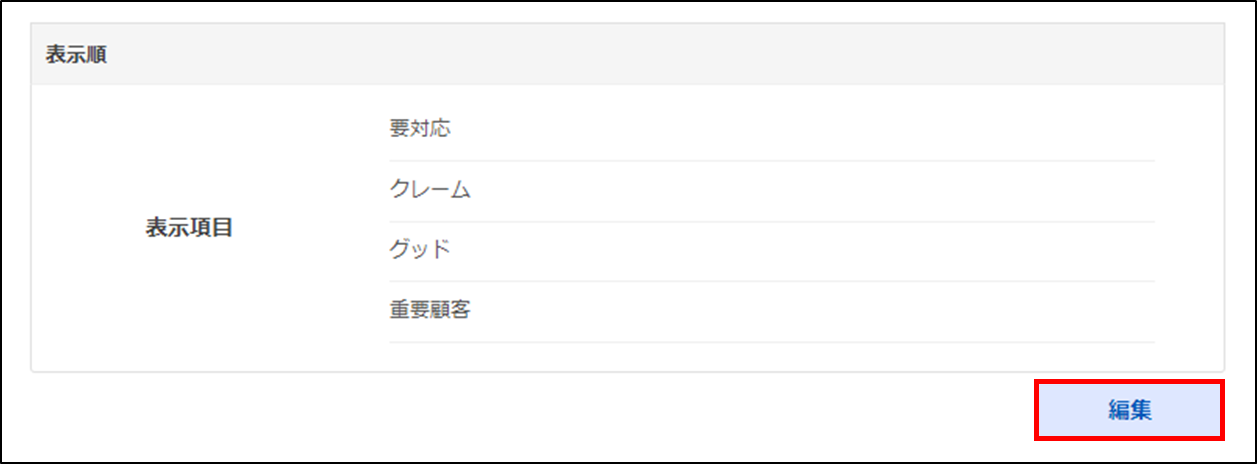
Task: Select the グッド display item
Action: click(x=420, y=250)
